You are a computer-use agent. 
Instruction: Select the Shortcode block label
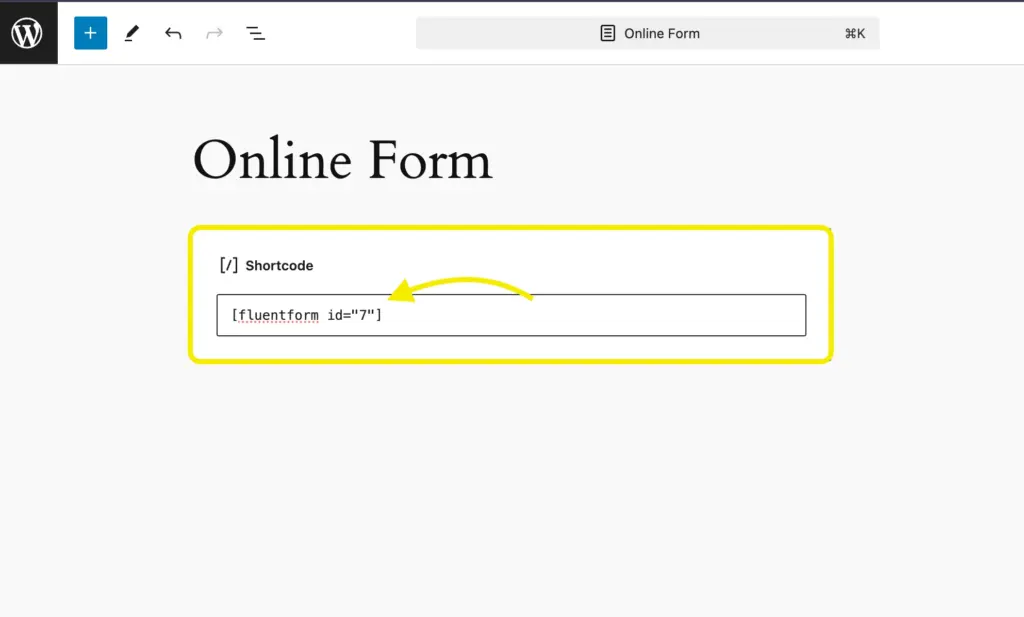pos(279,265)
